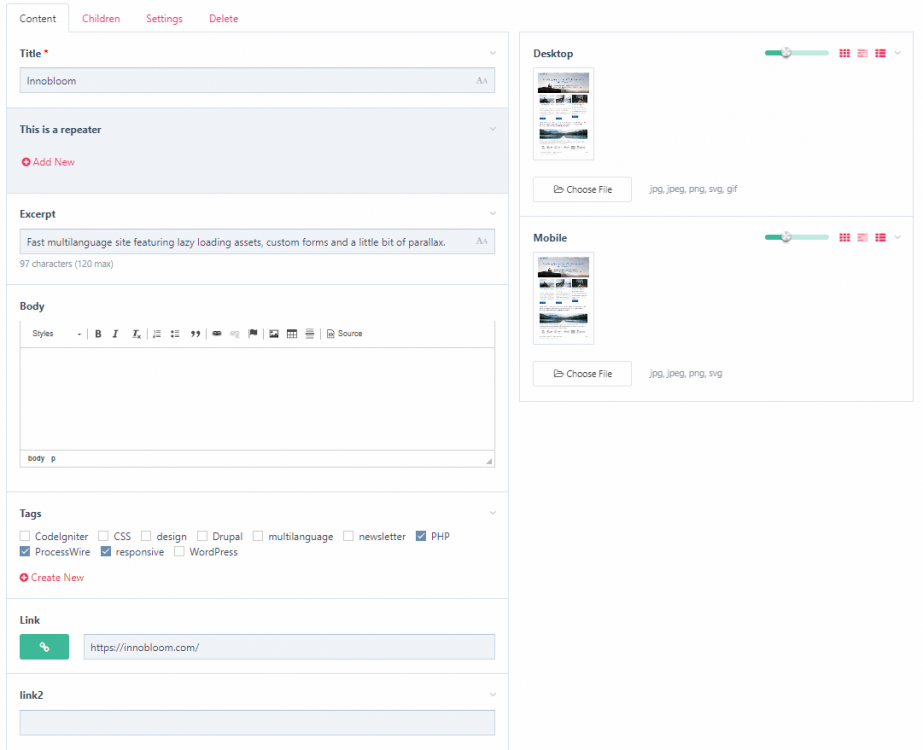Click the Create New tags link
923x750 pixels.
pos(51,577)
